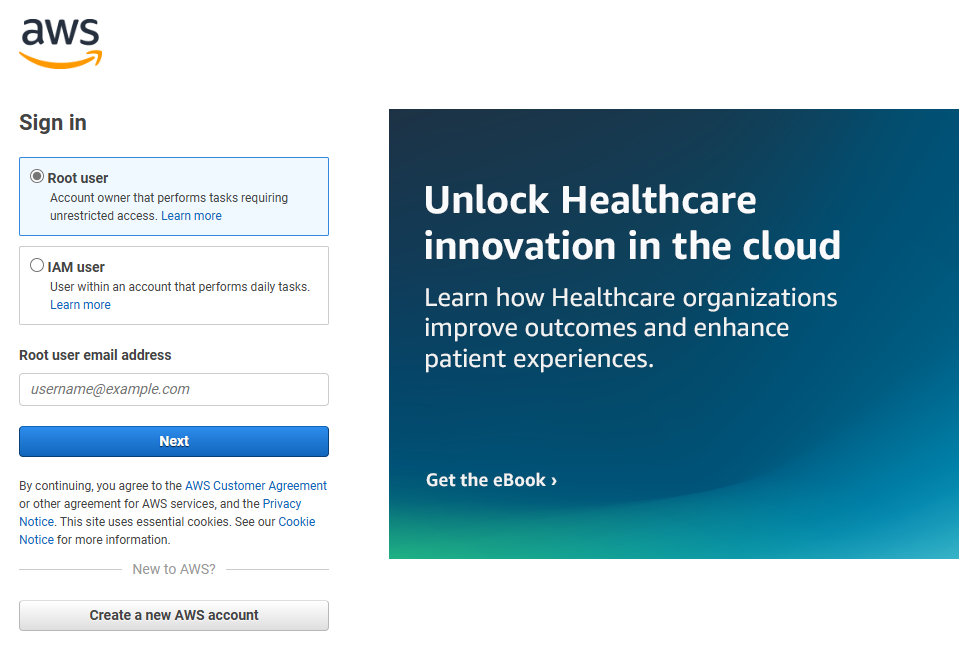Screen dimensions: 974x654
Task: Click the bold Root user option label
Action: point(78,178)
